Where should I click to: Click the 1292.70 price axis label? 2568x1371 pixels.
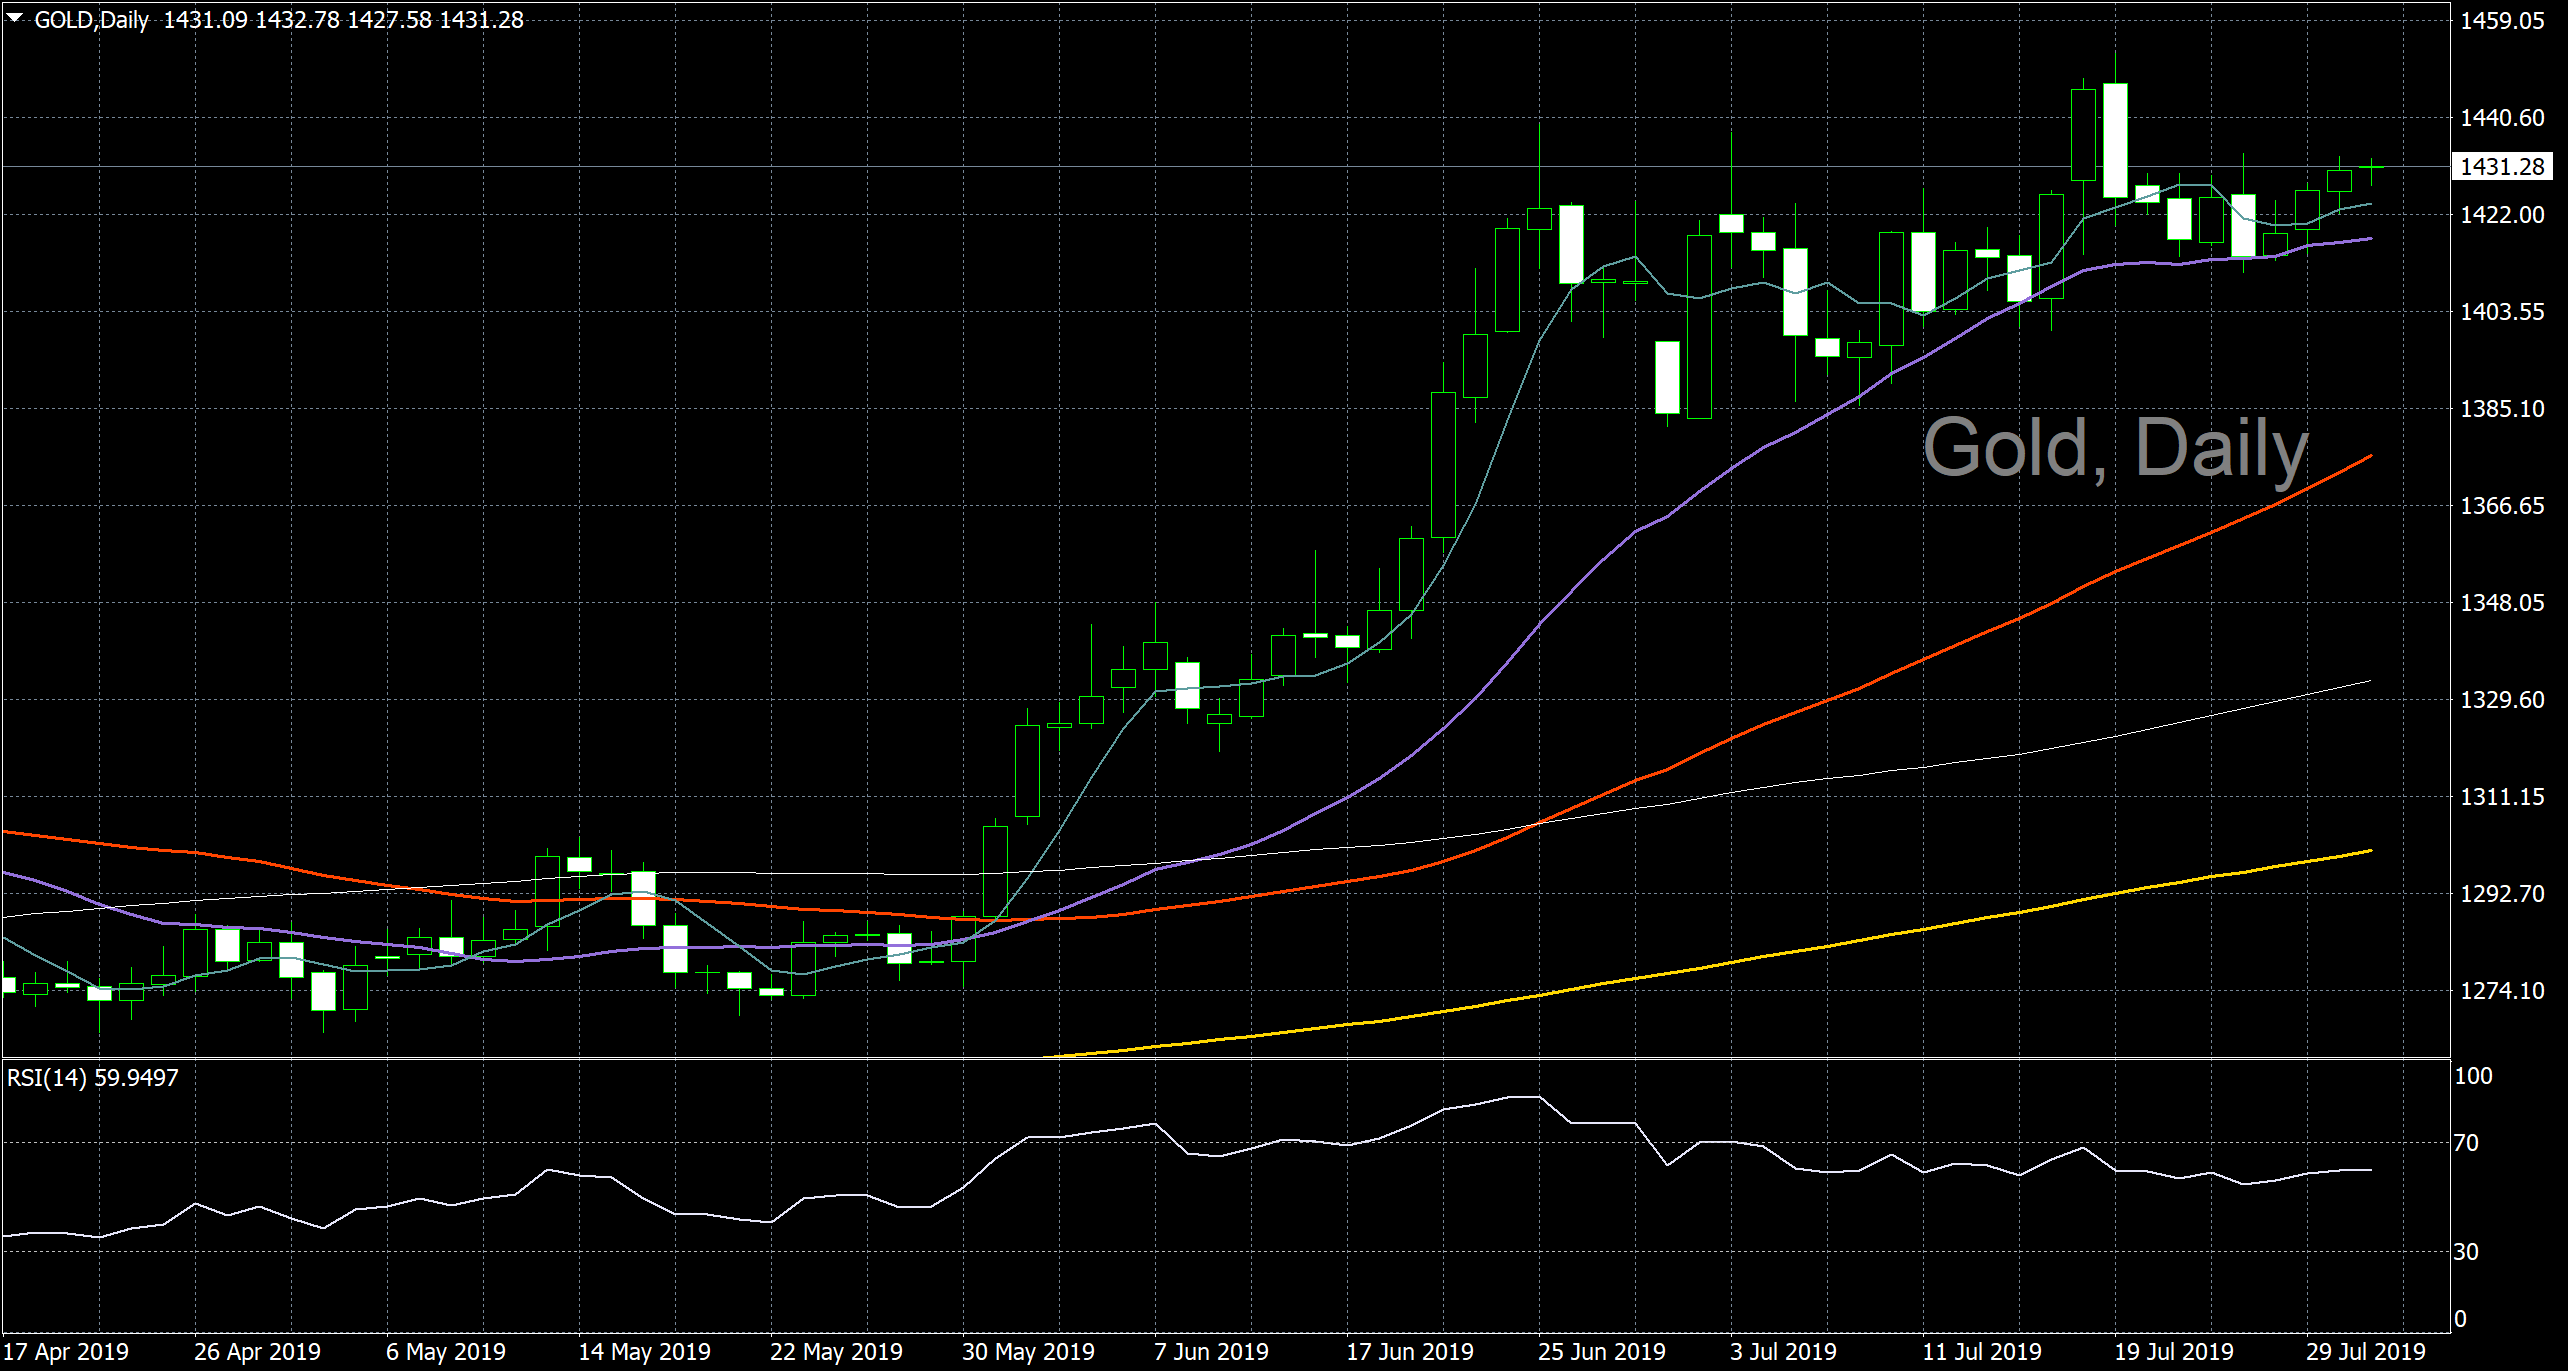(x=2502, y=894)
